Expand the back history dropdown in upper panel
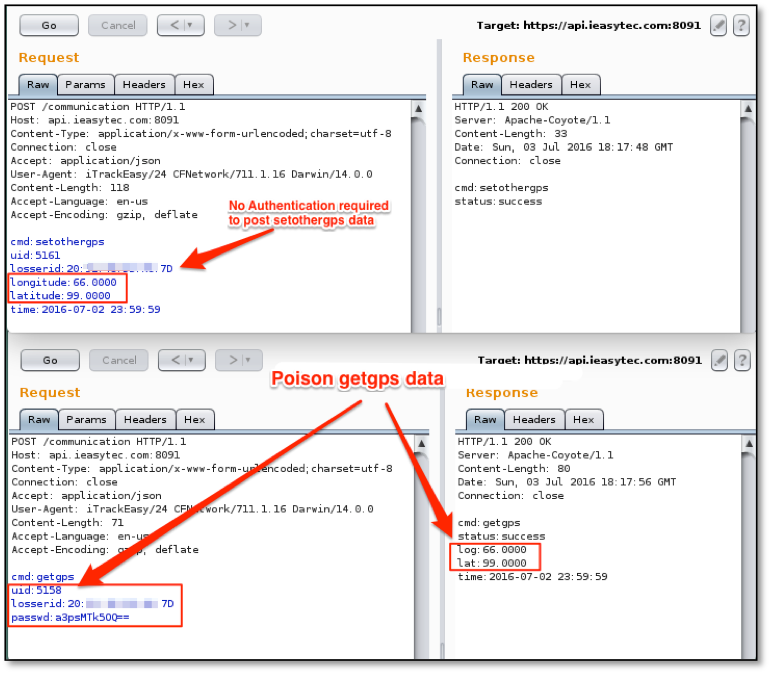Viewport: 771px width, 674px height. pyautogui.click(x=188, y=25)
